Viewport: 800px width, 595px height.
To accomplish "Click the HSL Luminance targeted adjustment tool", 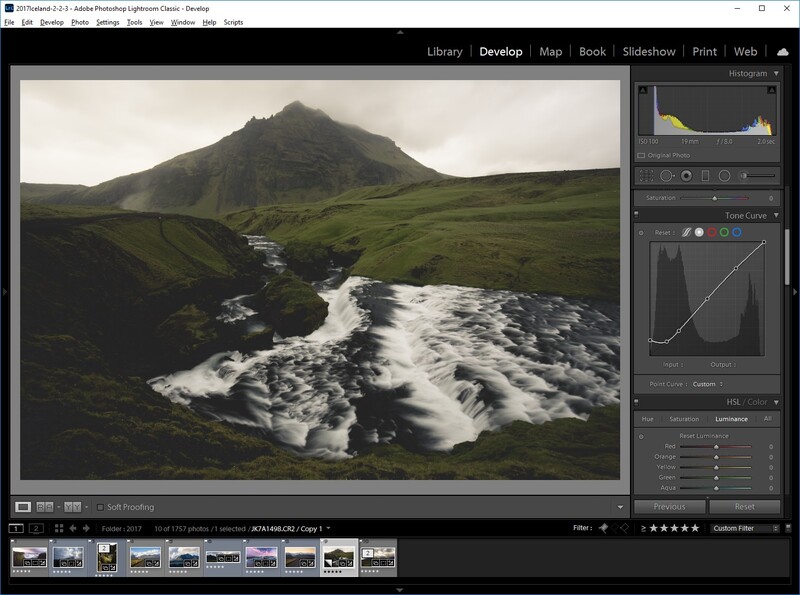I will tap(641, 437).
